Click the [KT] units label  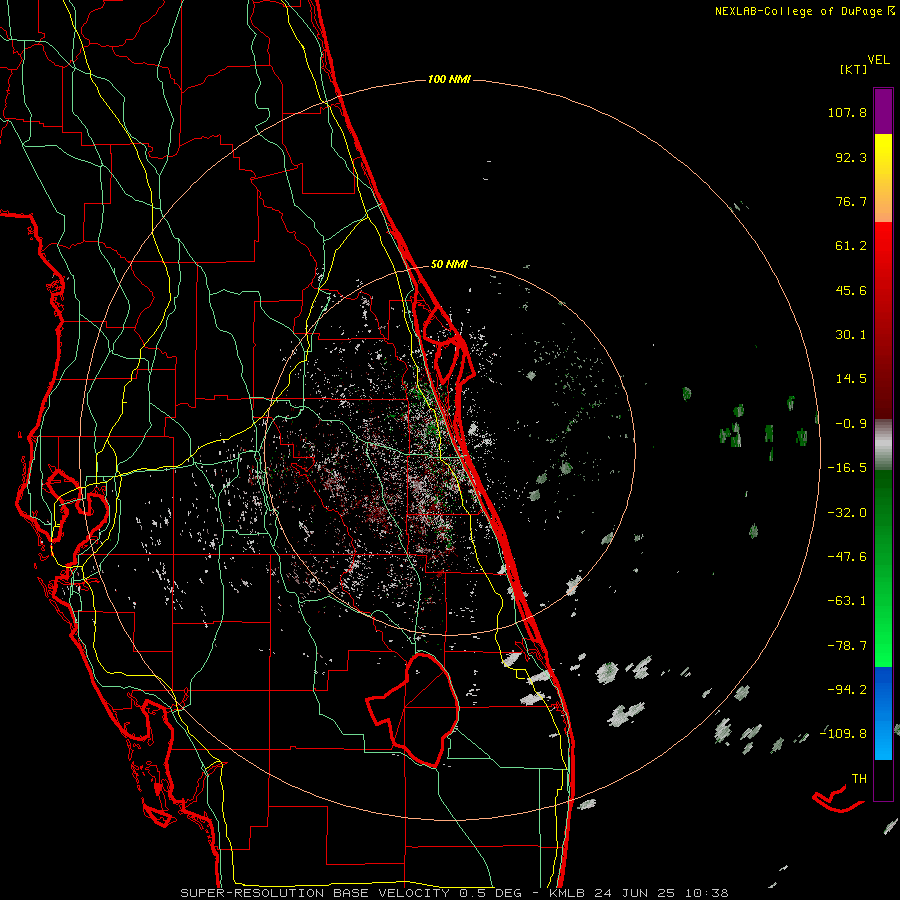854,69
